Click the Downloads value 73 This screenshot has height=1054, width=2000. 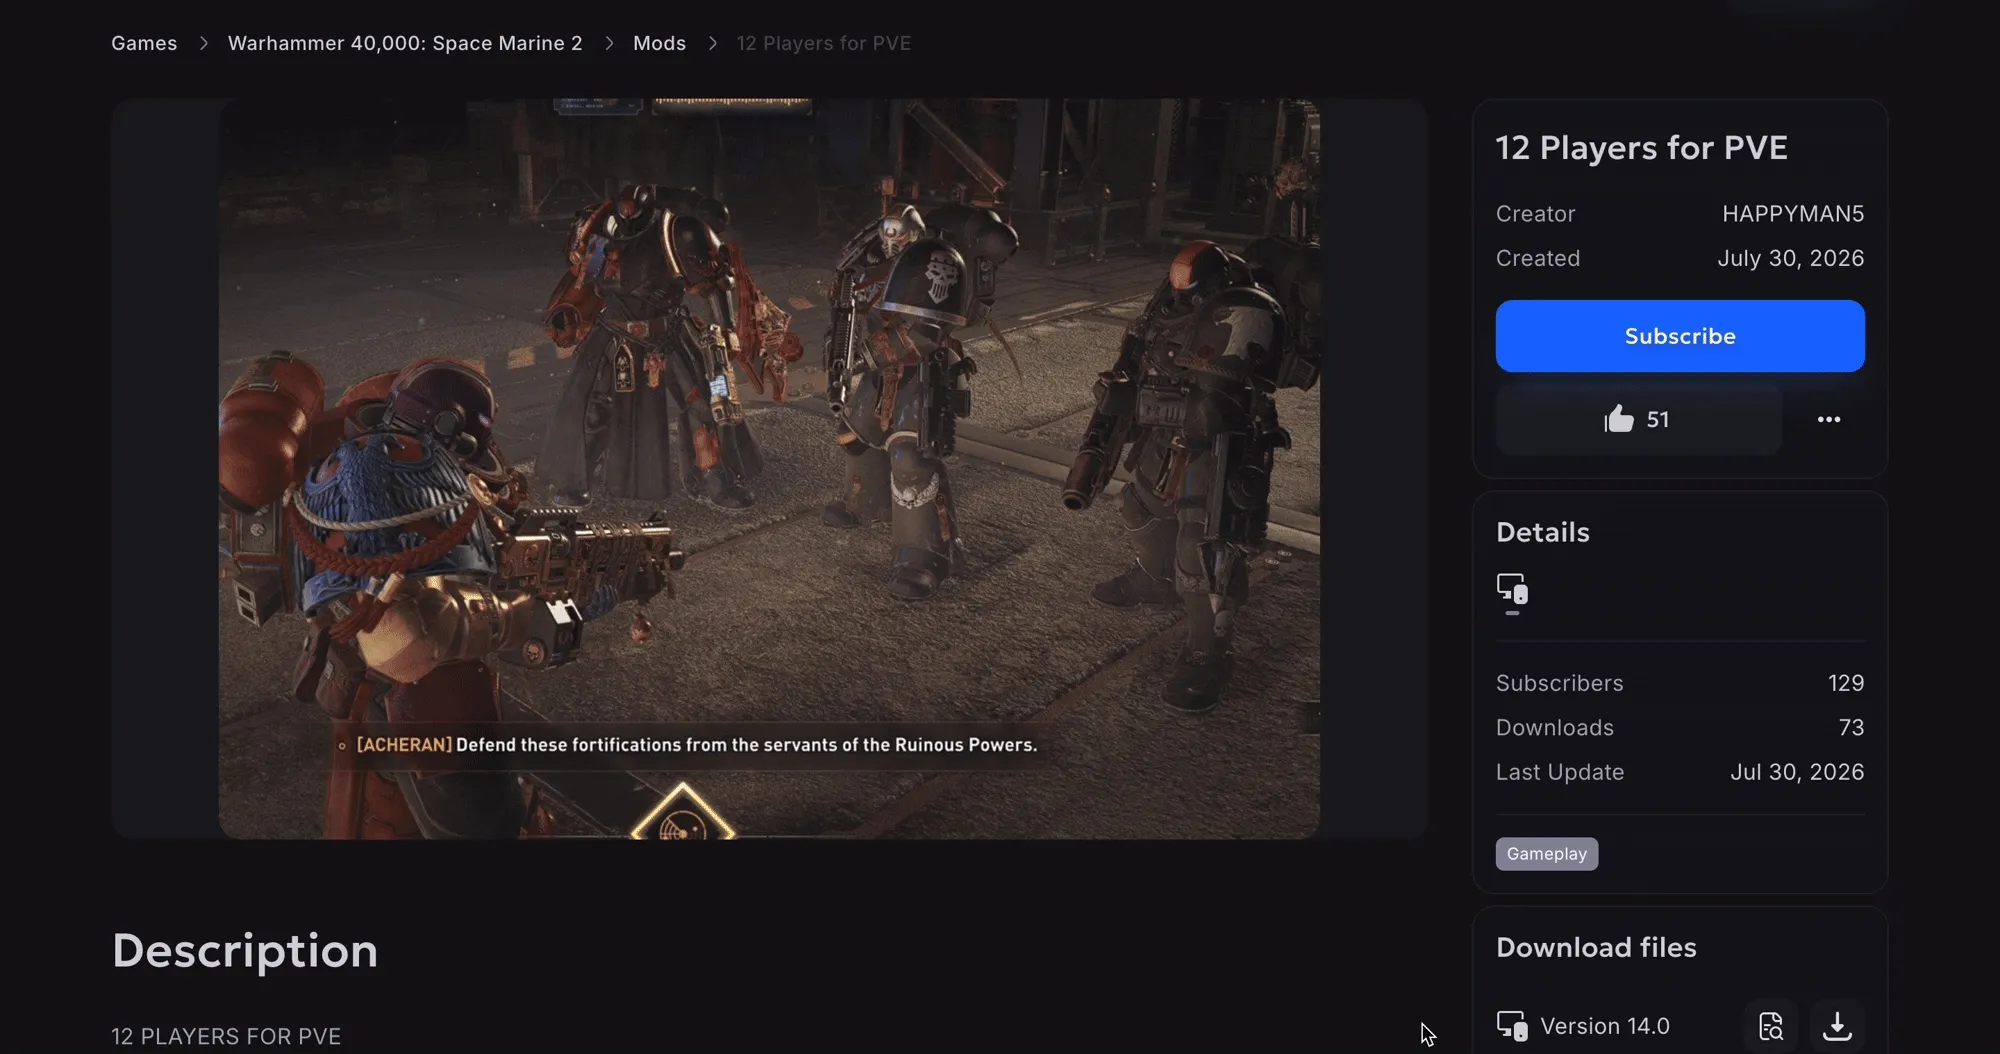[x=1851, y=728]
